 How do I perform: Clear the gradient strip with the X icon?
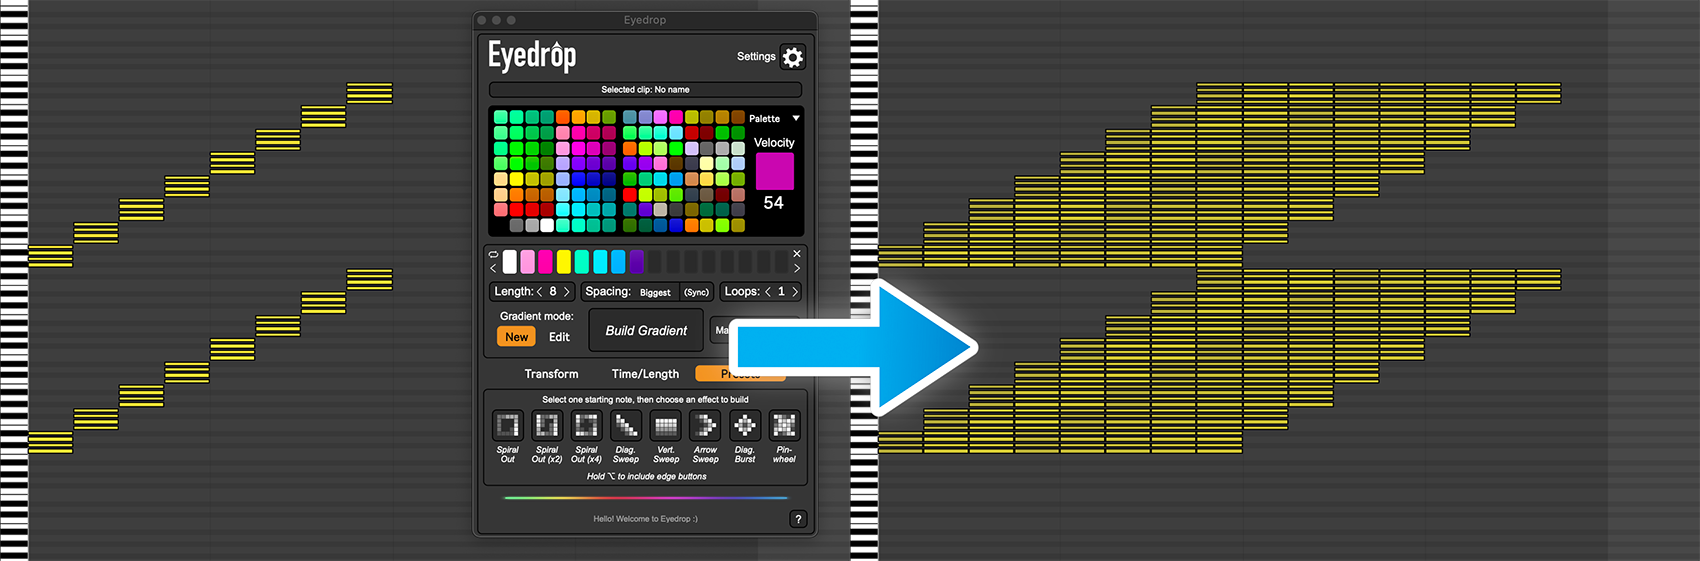[797, 254]
